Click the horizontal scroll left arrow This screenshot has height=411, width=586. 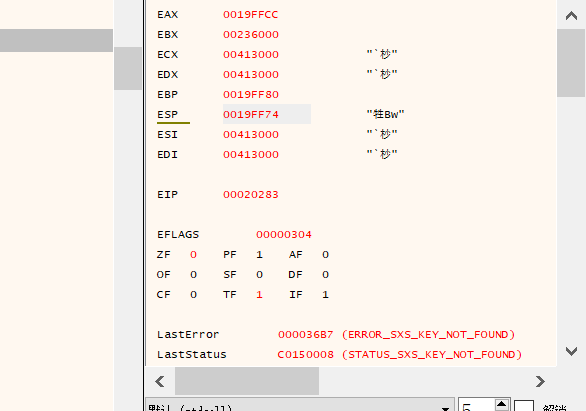click(x=160, y=381)
